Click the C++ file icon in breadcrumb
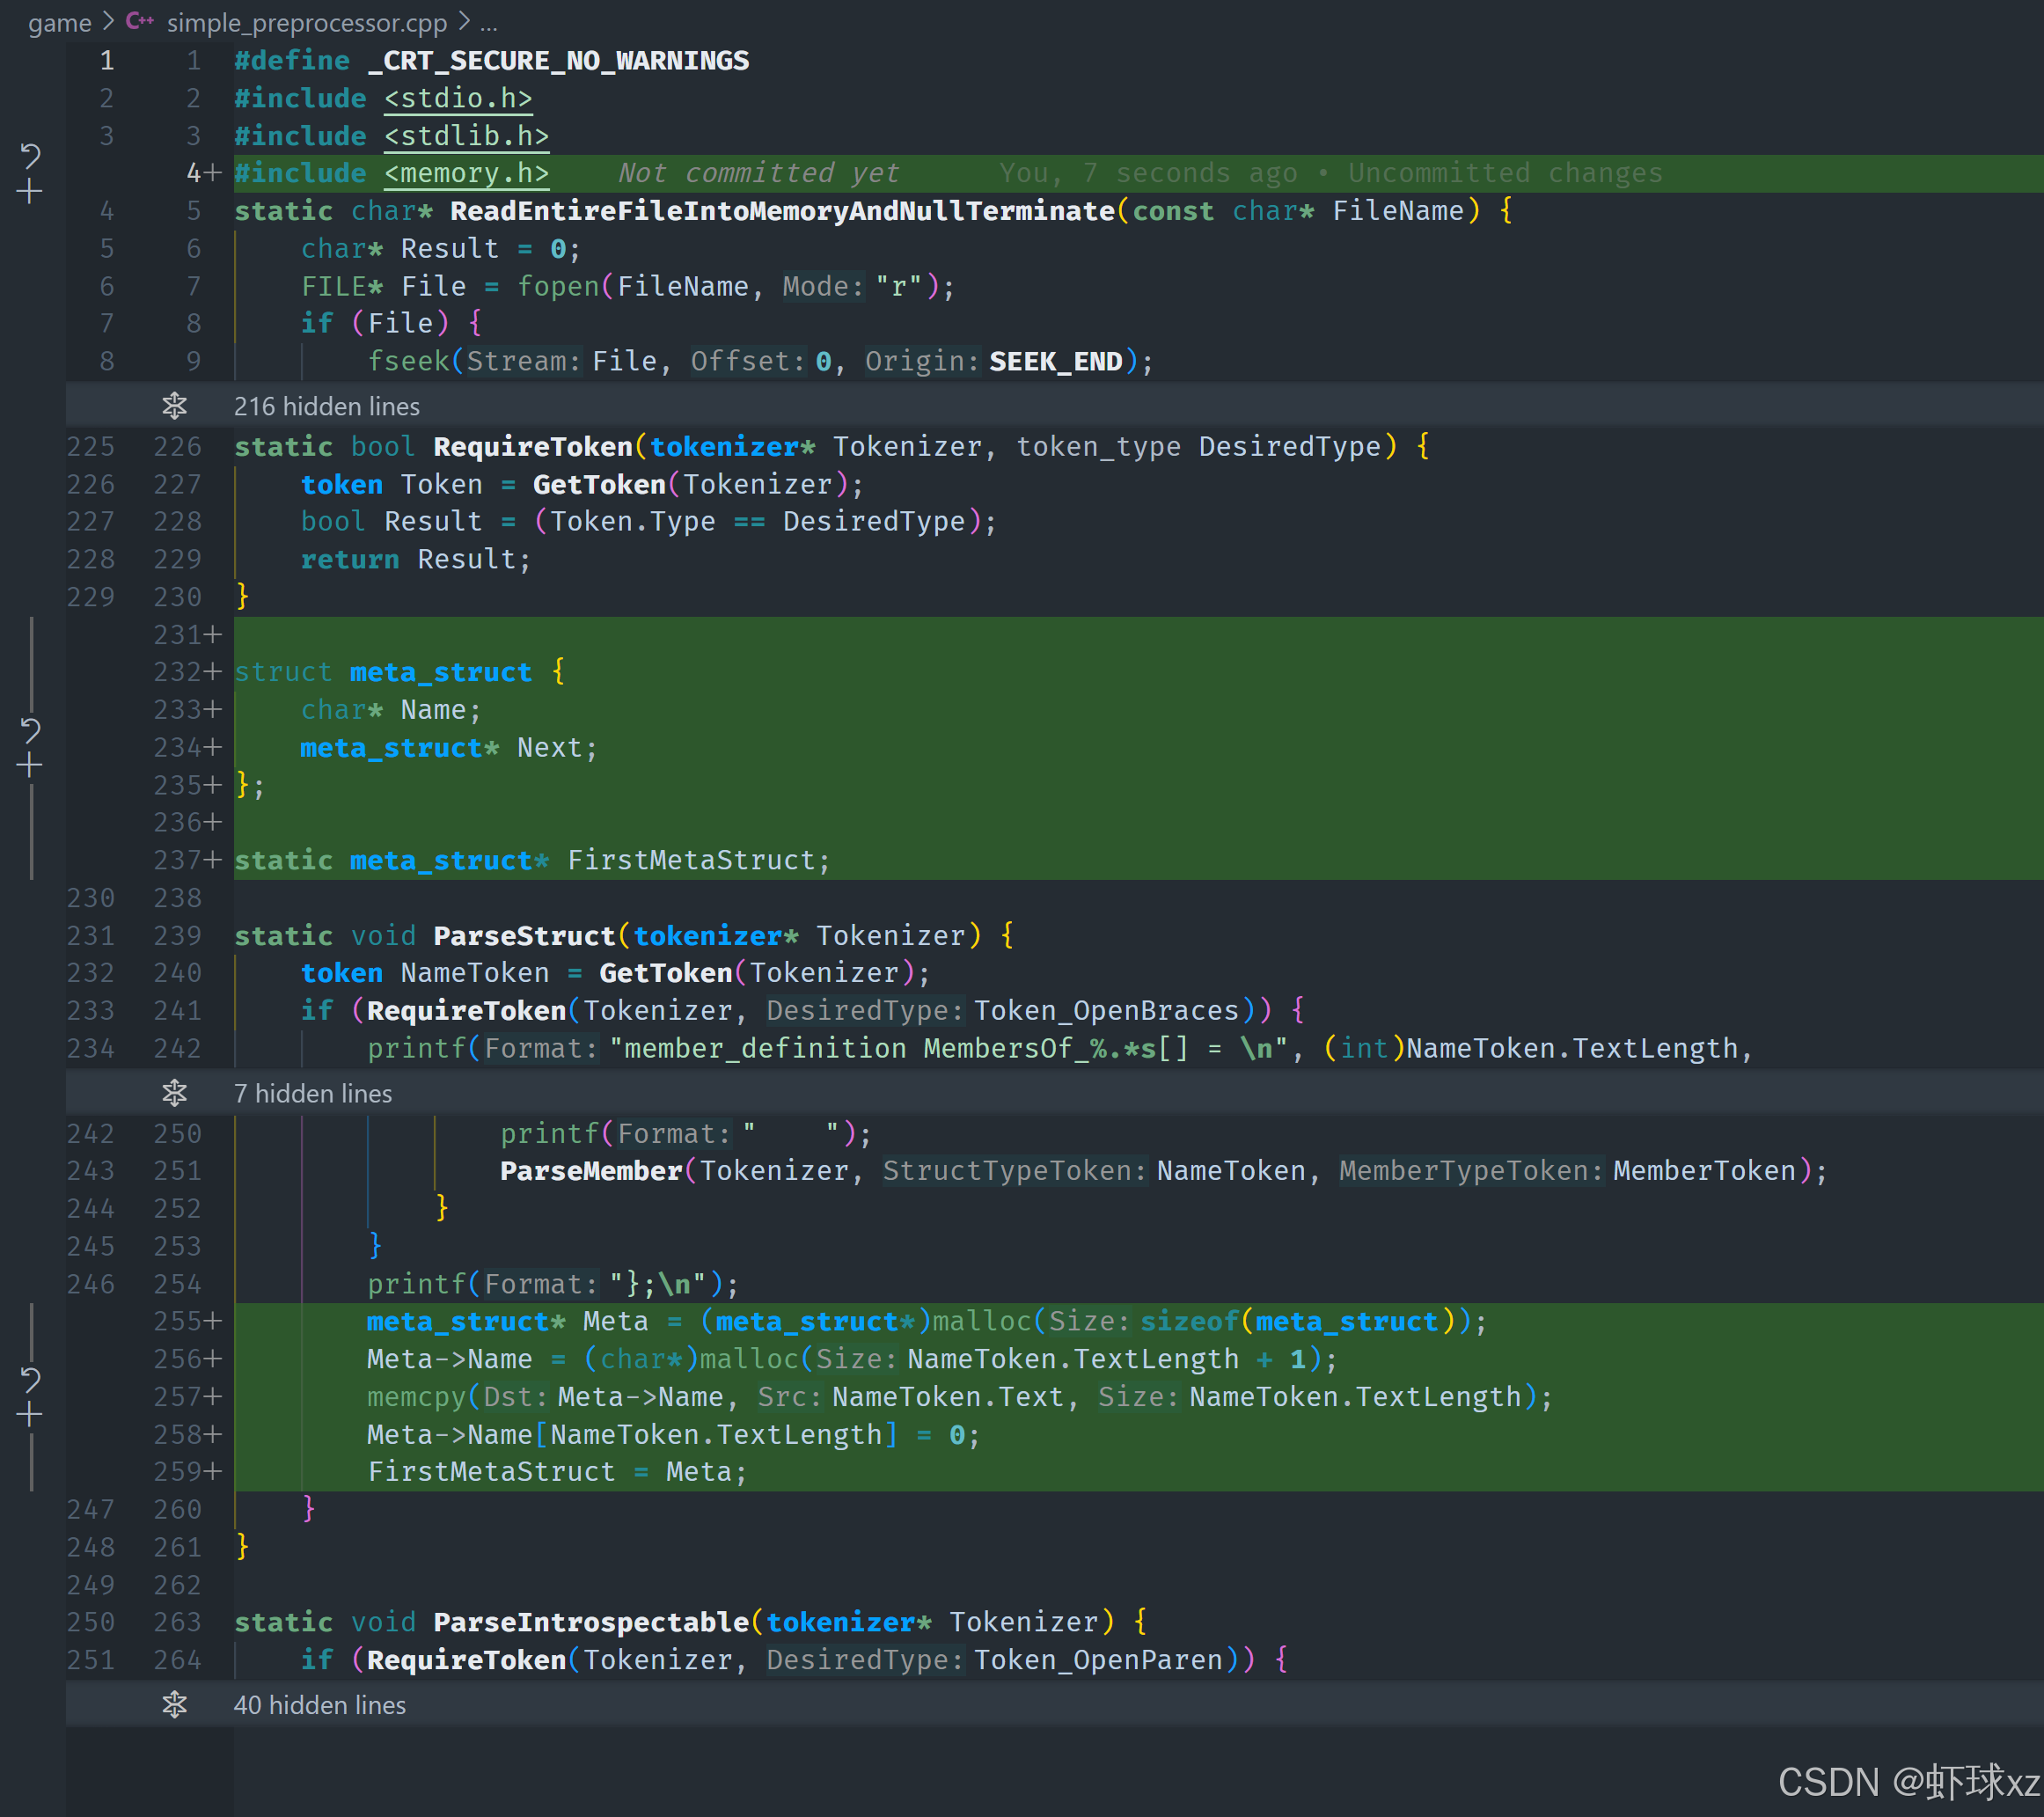The height and width of the screenshot is (1817, 2044). (x=139, y=21)
